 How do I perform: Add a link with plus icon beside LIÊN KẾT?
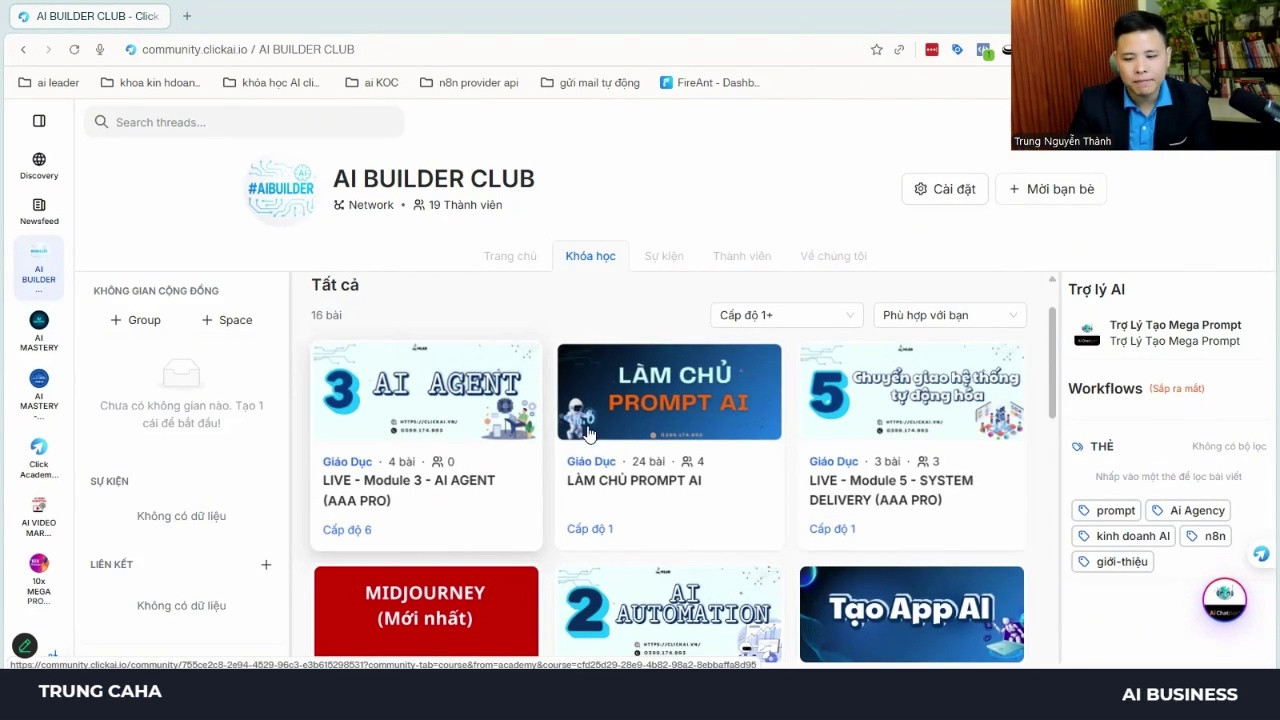(x=266, y=565)
